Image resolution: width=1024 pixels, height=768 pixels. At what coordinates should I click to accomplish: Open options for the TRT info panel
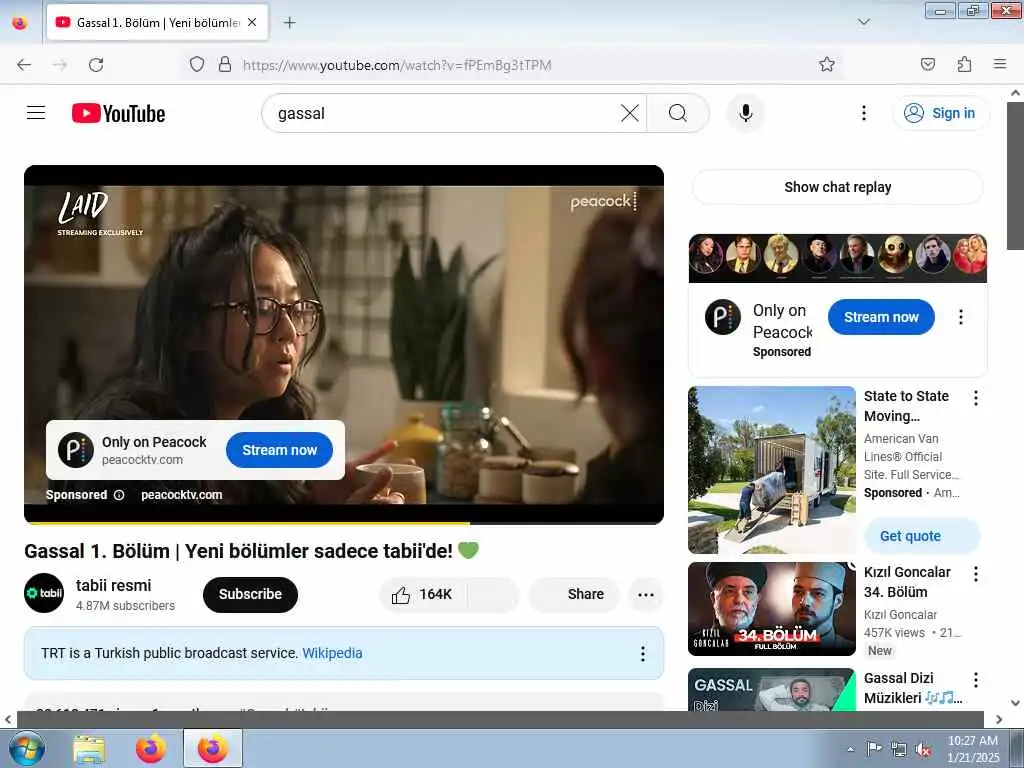pyautogui.click(x=643, y=654)
